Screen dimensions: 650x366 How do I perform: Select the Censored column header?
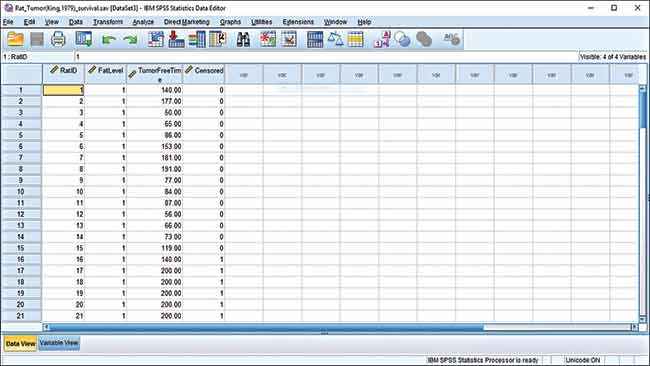[x=204, y=74]
